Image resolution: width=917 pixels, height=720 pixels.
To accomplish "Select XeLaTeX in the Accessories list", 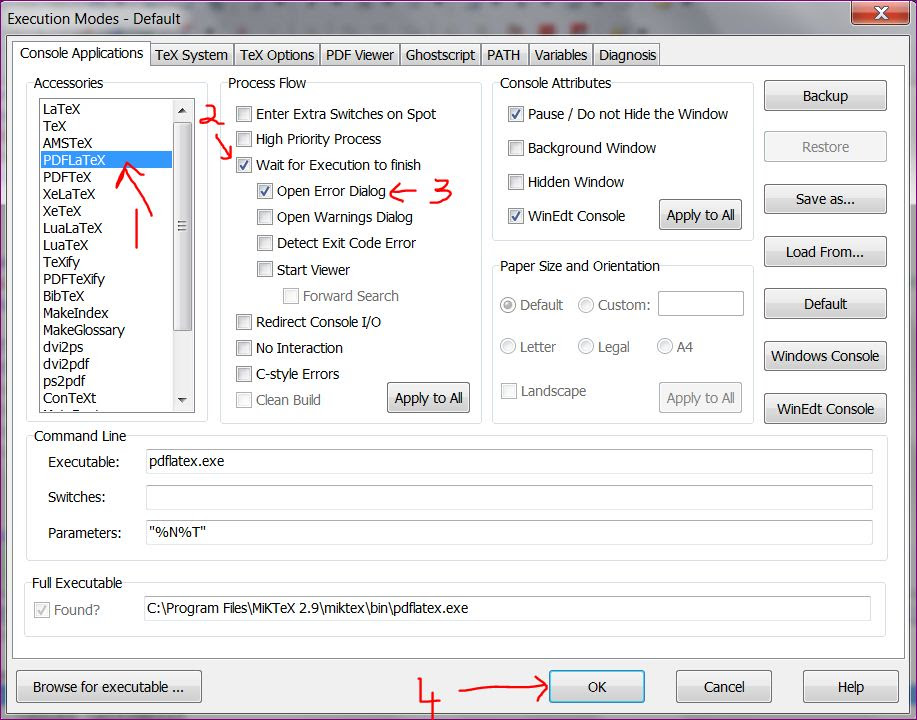I will 106,194.
